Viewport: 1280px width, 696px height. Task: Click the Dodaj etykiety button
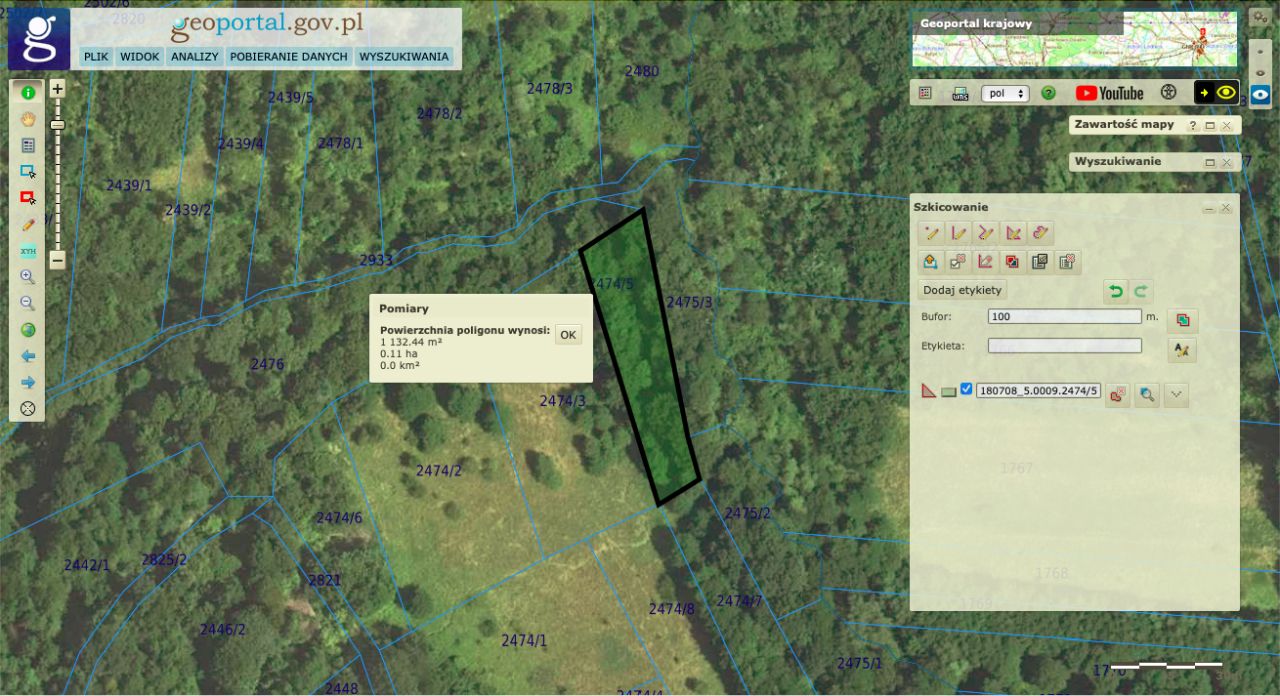(x=963, y=290)
